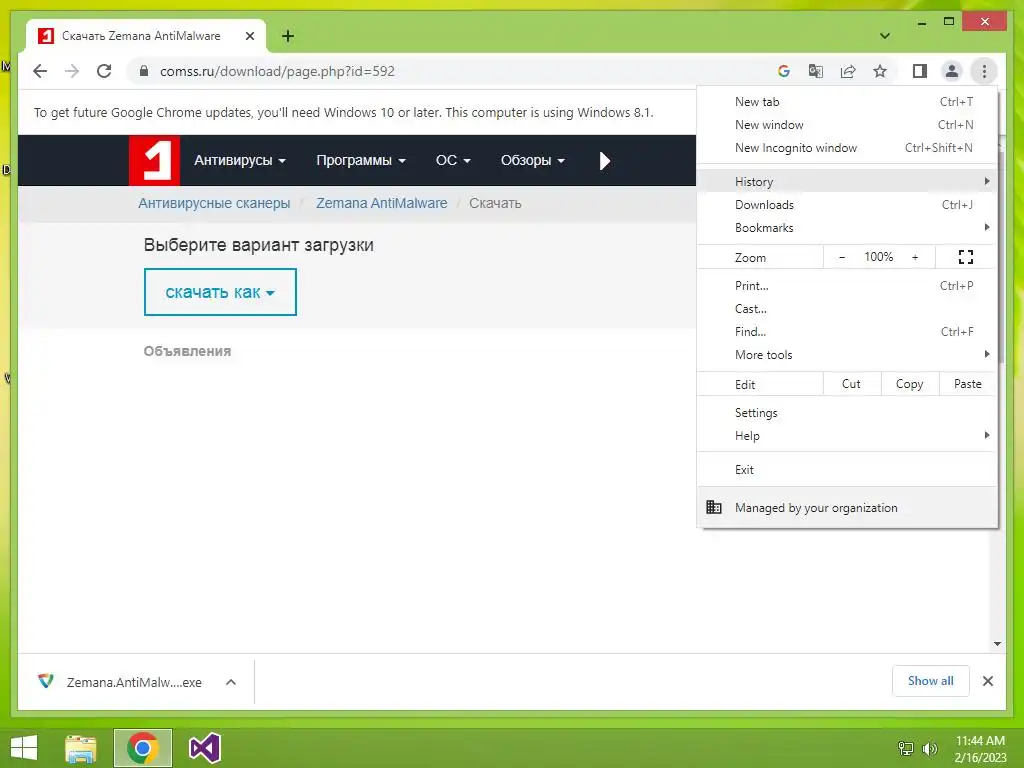The width and height of the screenshot is (1024, 768).
Task: Select Cast... in the menu
Action: [847, 308]
